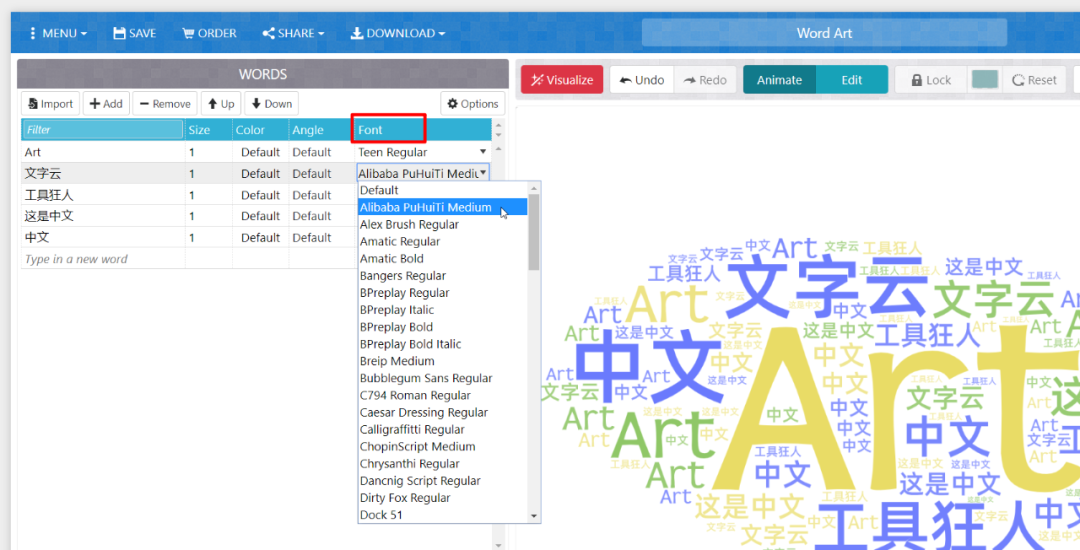The height and width of the screenshot is (550, 1080).
Task: Choose BPreplay Bold Italic font
Action: click(443, 344)
